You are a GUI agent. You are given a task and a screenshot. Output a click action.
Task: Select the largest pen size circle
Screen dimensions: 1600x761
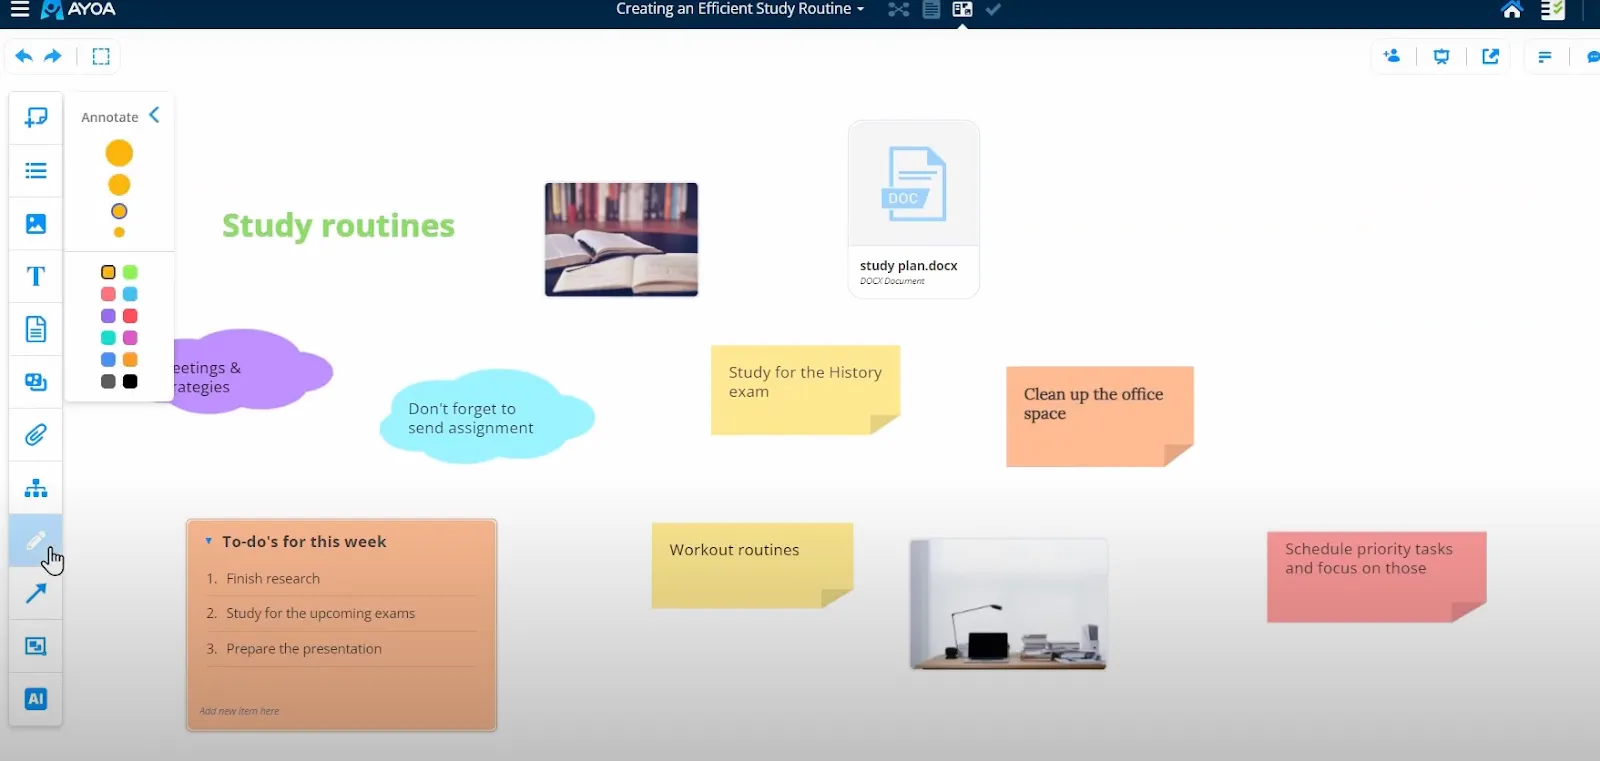pyautogui.click(x=119, y=153)
